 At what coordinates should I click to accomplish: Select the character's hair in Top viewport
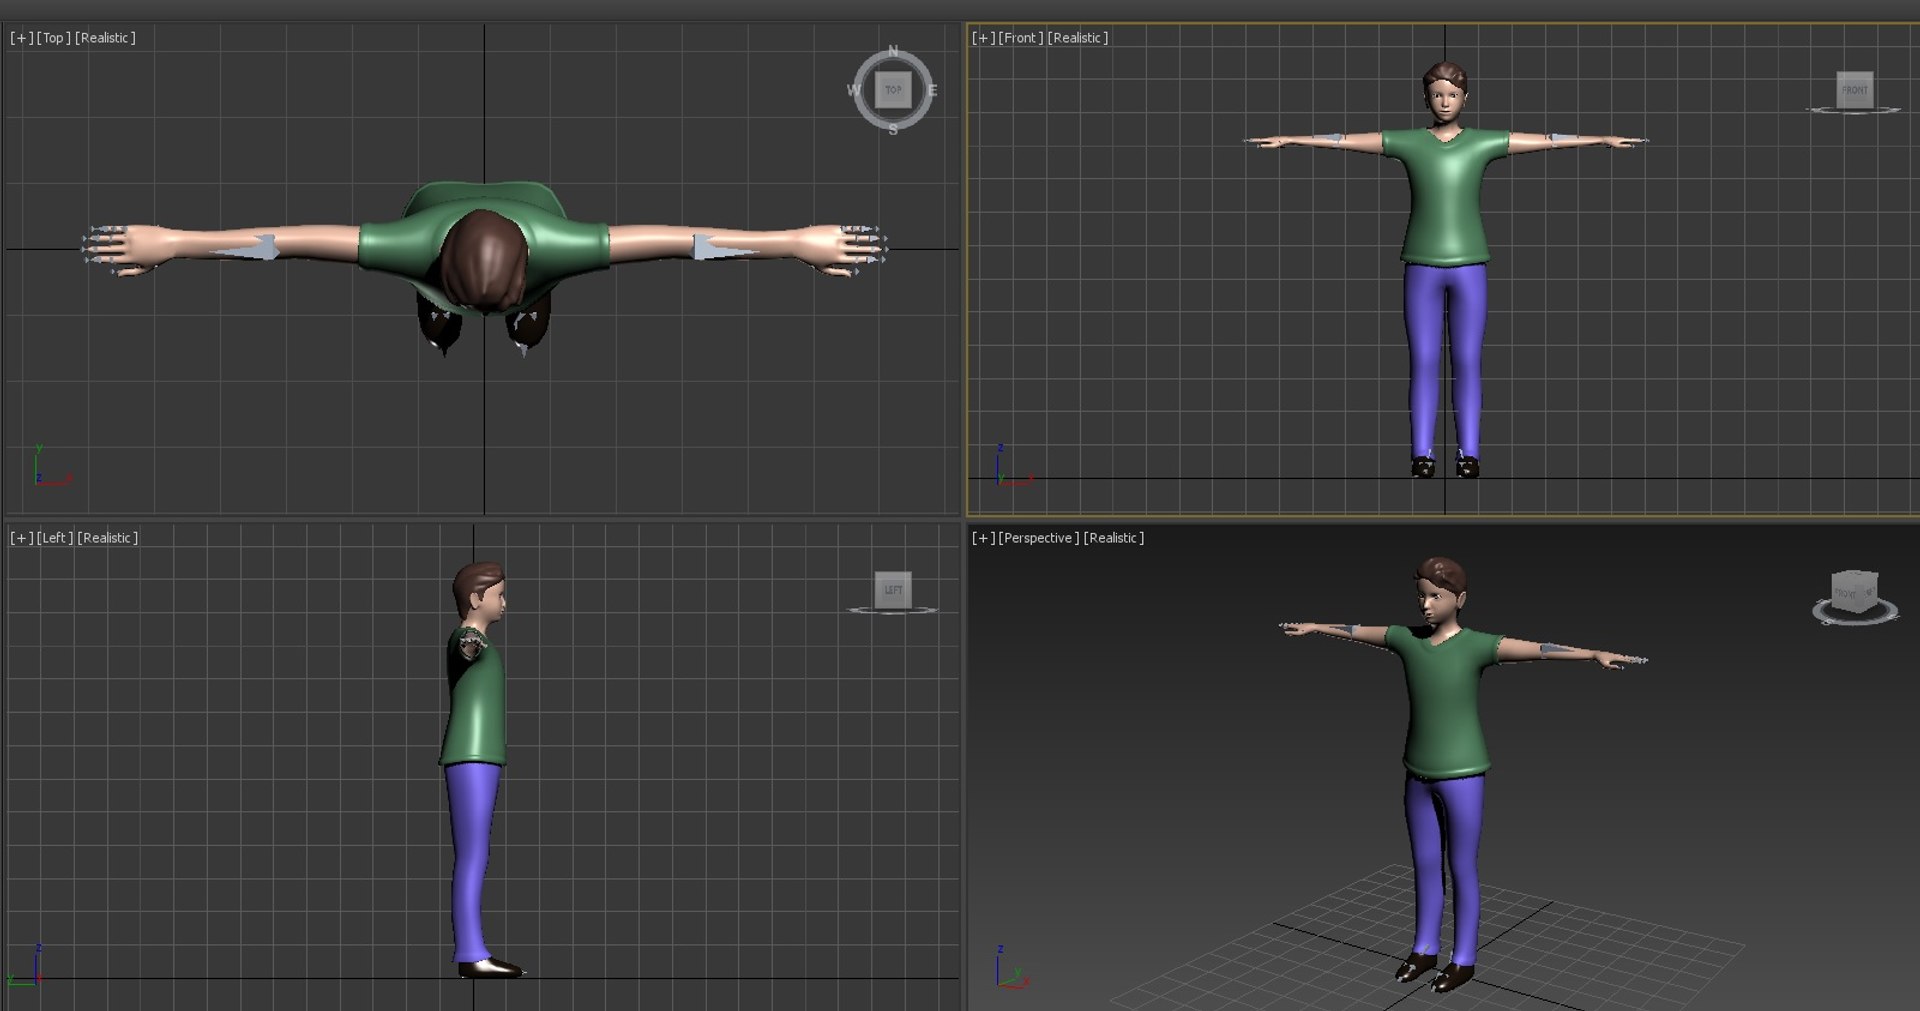[x=485, y=260]
